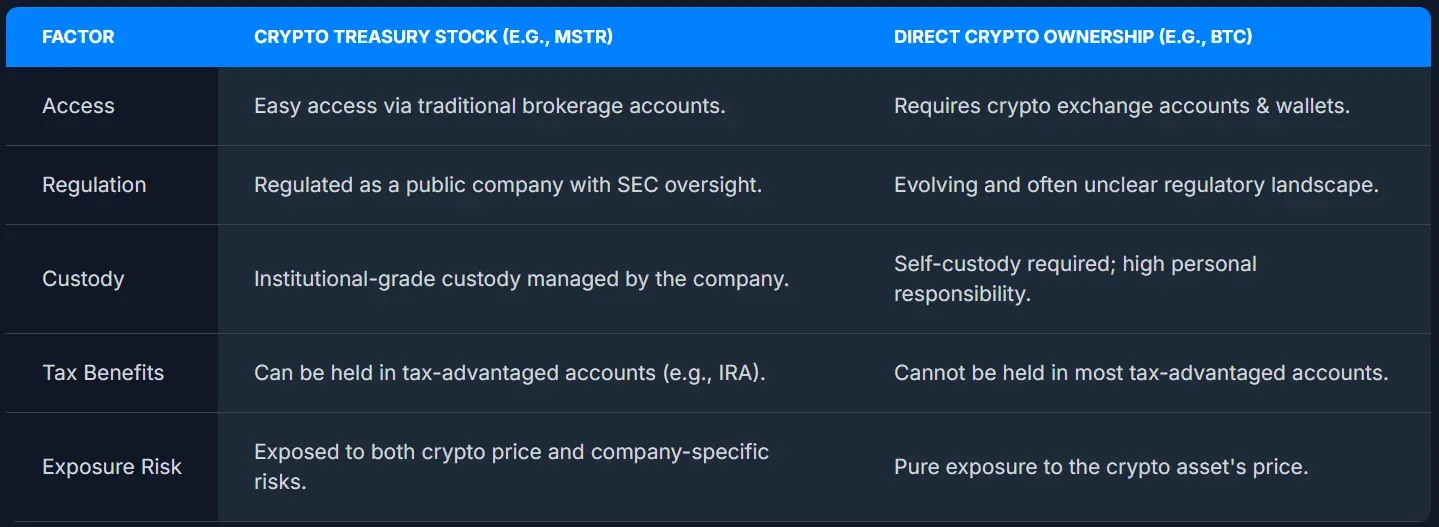Click the Tax Benefits row label
Viewport: 1439px width, 527px height.
[103, 373]
